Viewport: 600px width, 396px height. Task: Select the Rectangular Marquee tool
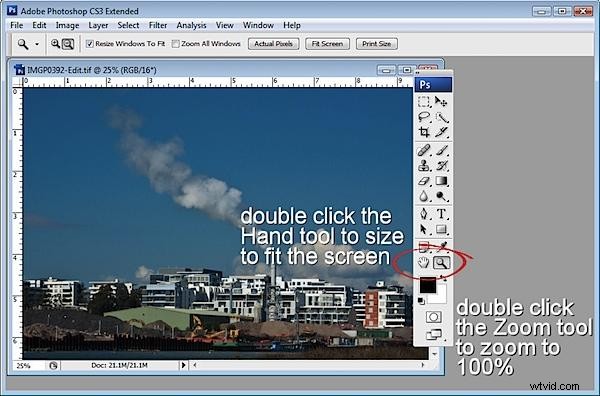coord(424,102)
